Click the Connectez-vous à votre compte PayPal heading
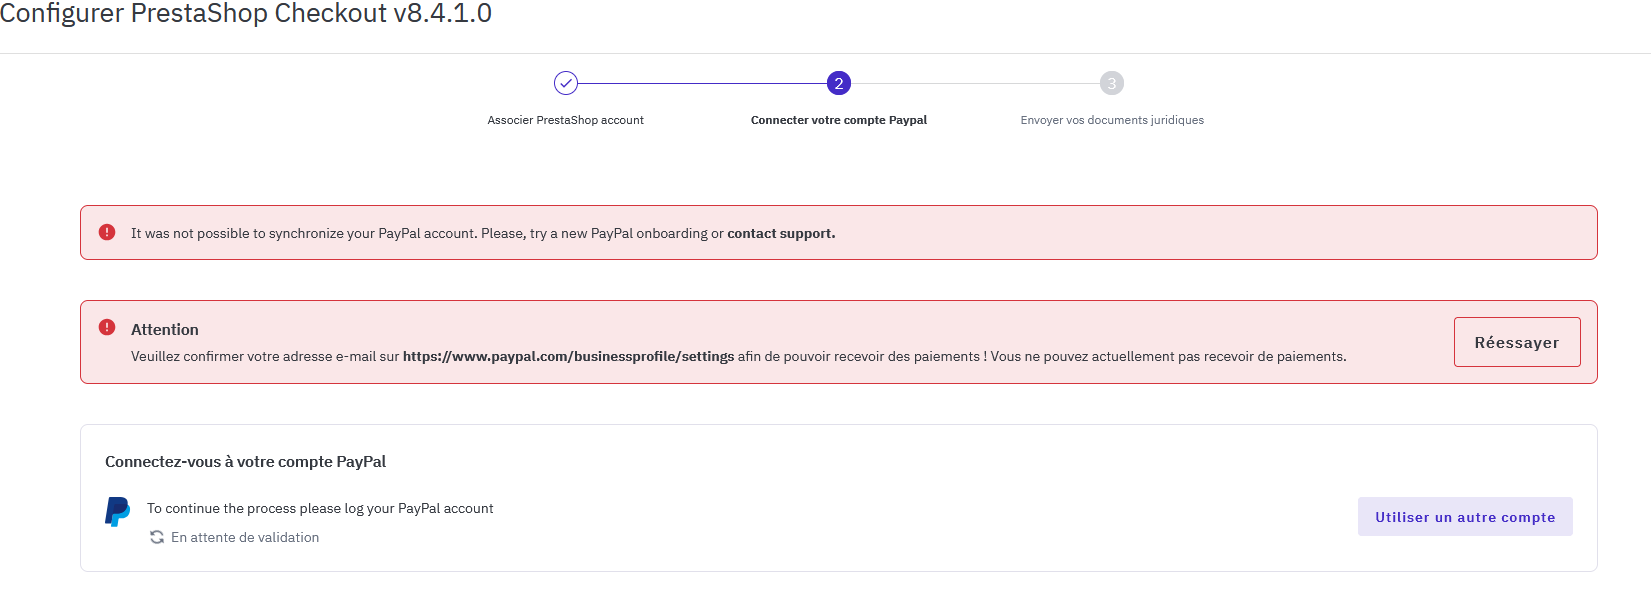This screenshot has width=1651, height=596. pos(245,461)
